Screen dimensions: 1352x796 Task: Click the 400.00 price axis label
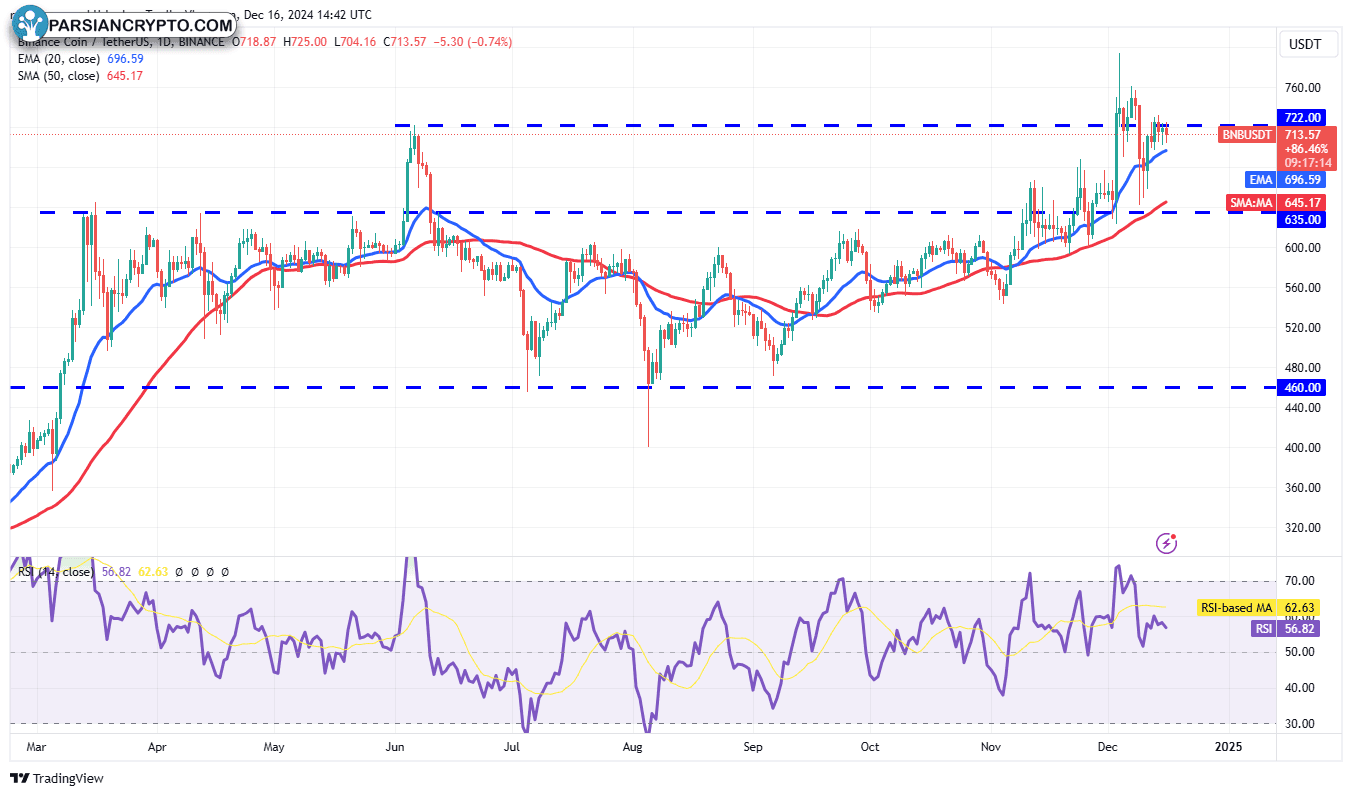tap(1304, 448)
